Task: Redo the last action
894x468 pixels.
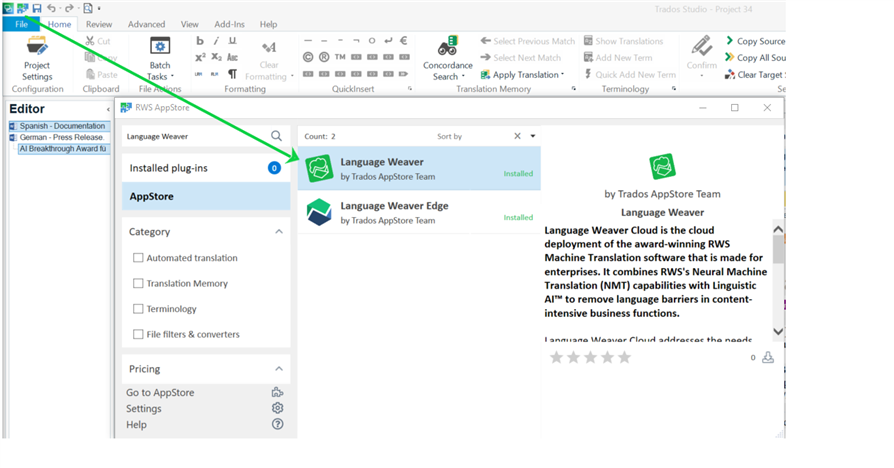Action: click(69, 8)
